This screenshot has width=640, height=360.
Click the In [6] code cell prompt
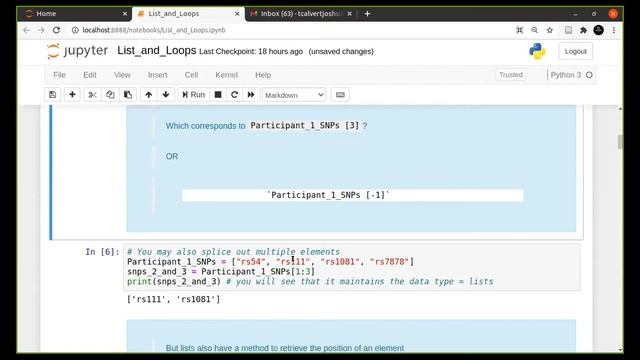[102, 252]
